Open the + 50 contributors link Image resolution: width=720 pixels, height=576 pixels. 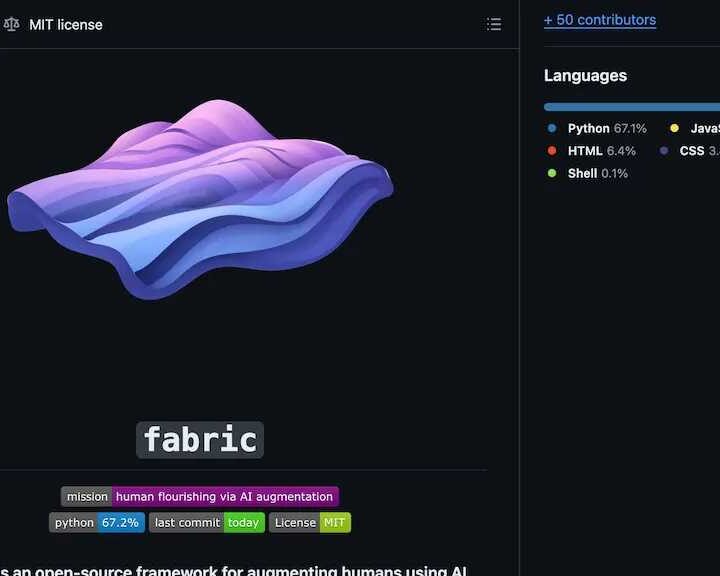[600, 20]
